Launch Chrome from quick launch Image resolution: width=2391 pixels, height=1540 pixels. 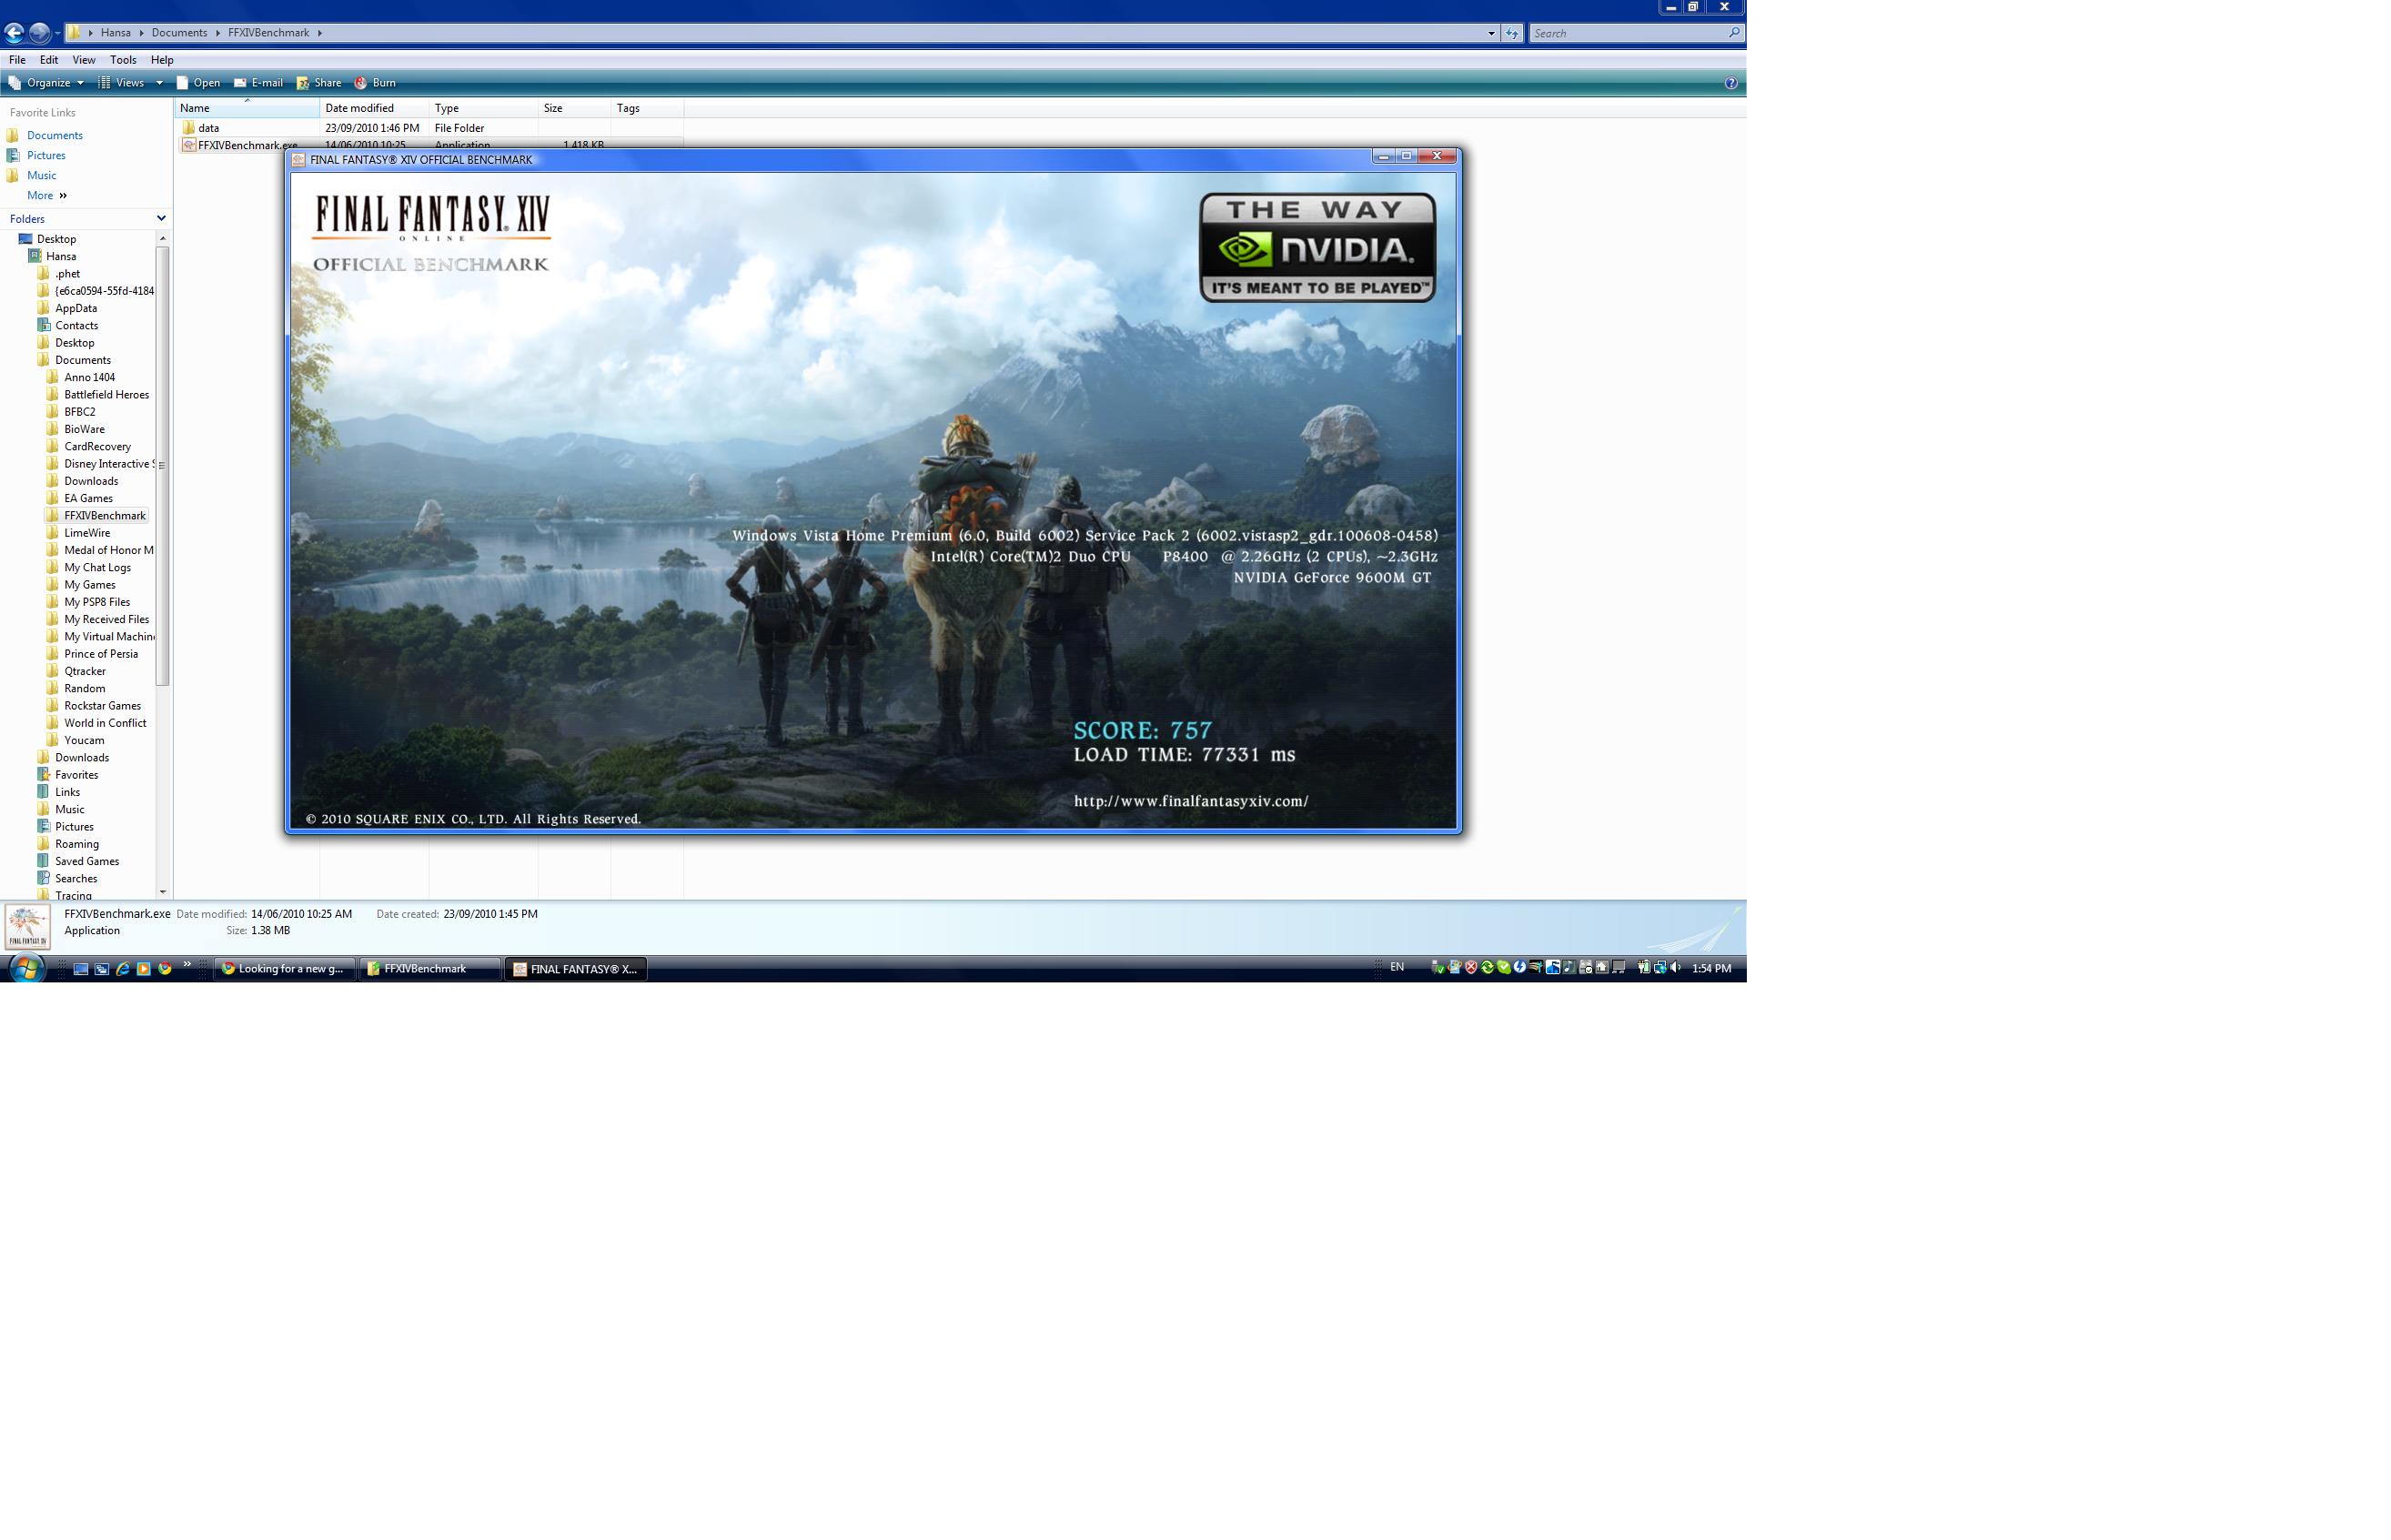click(165, 968)
